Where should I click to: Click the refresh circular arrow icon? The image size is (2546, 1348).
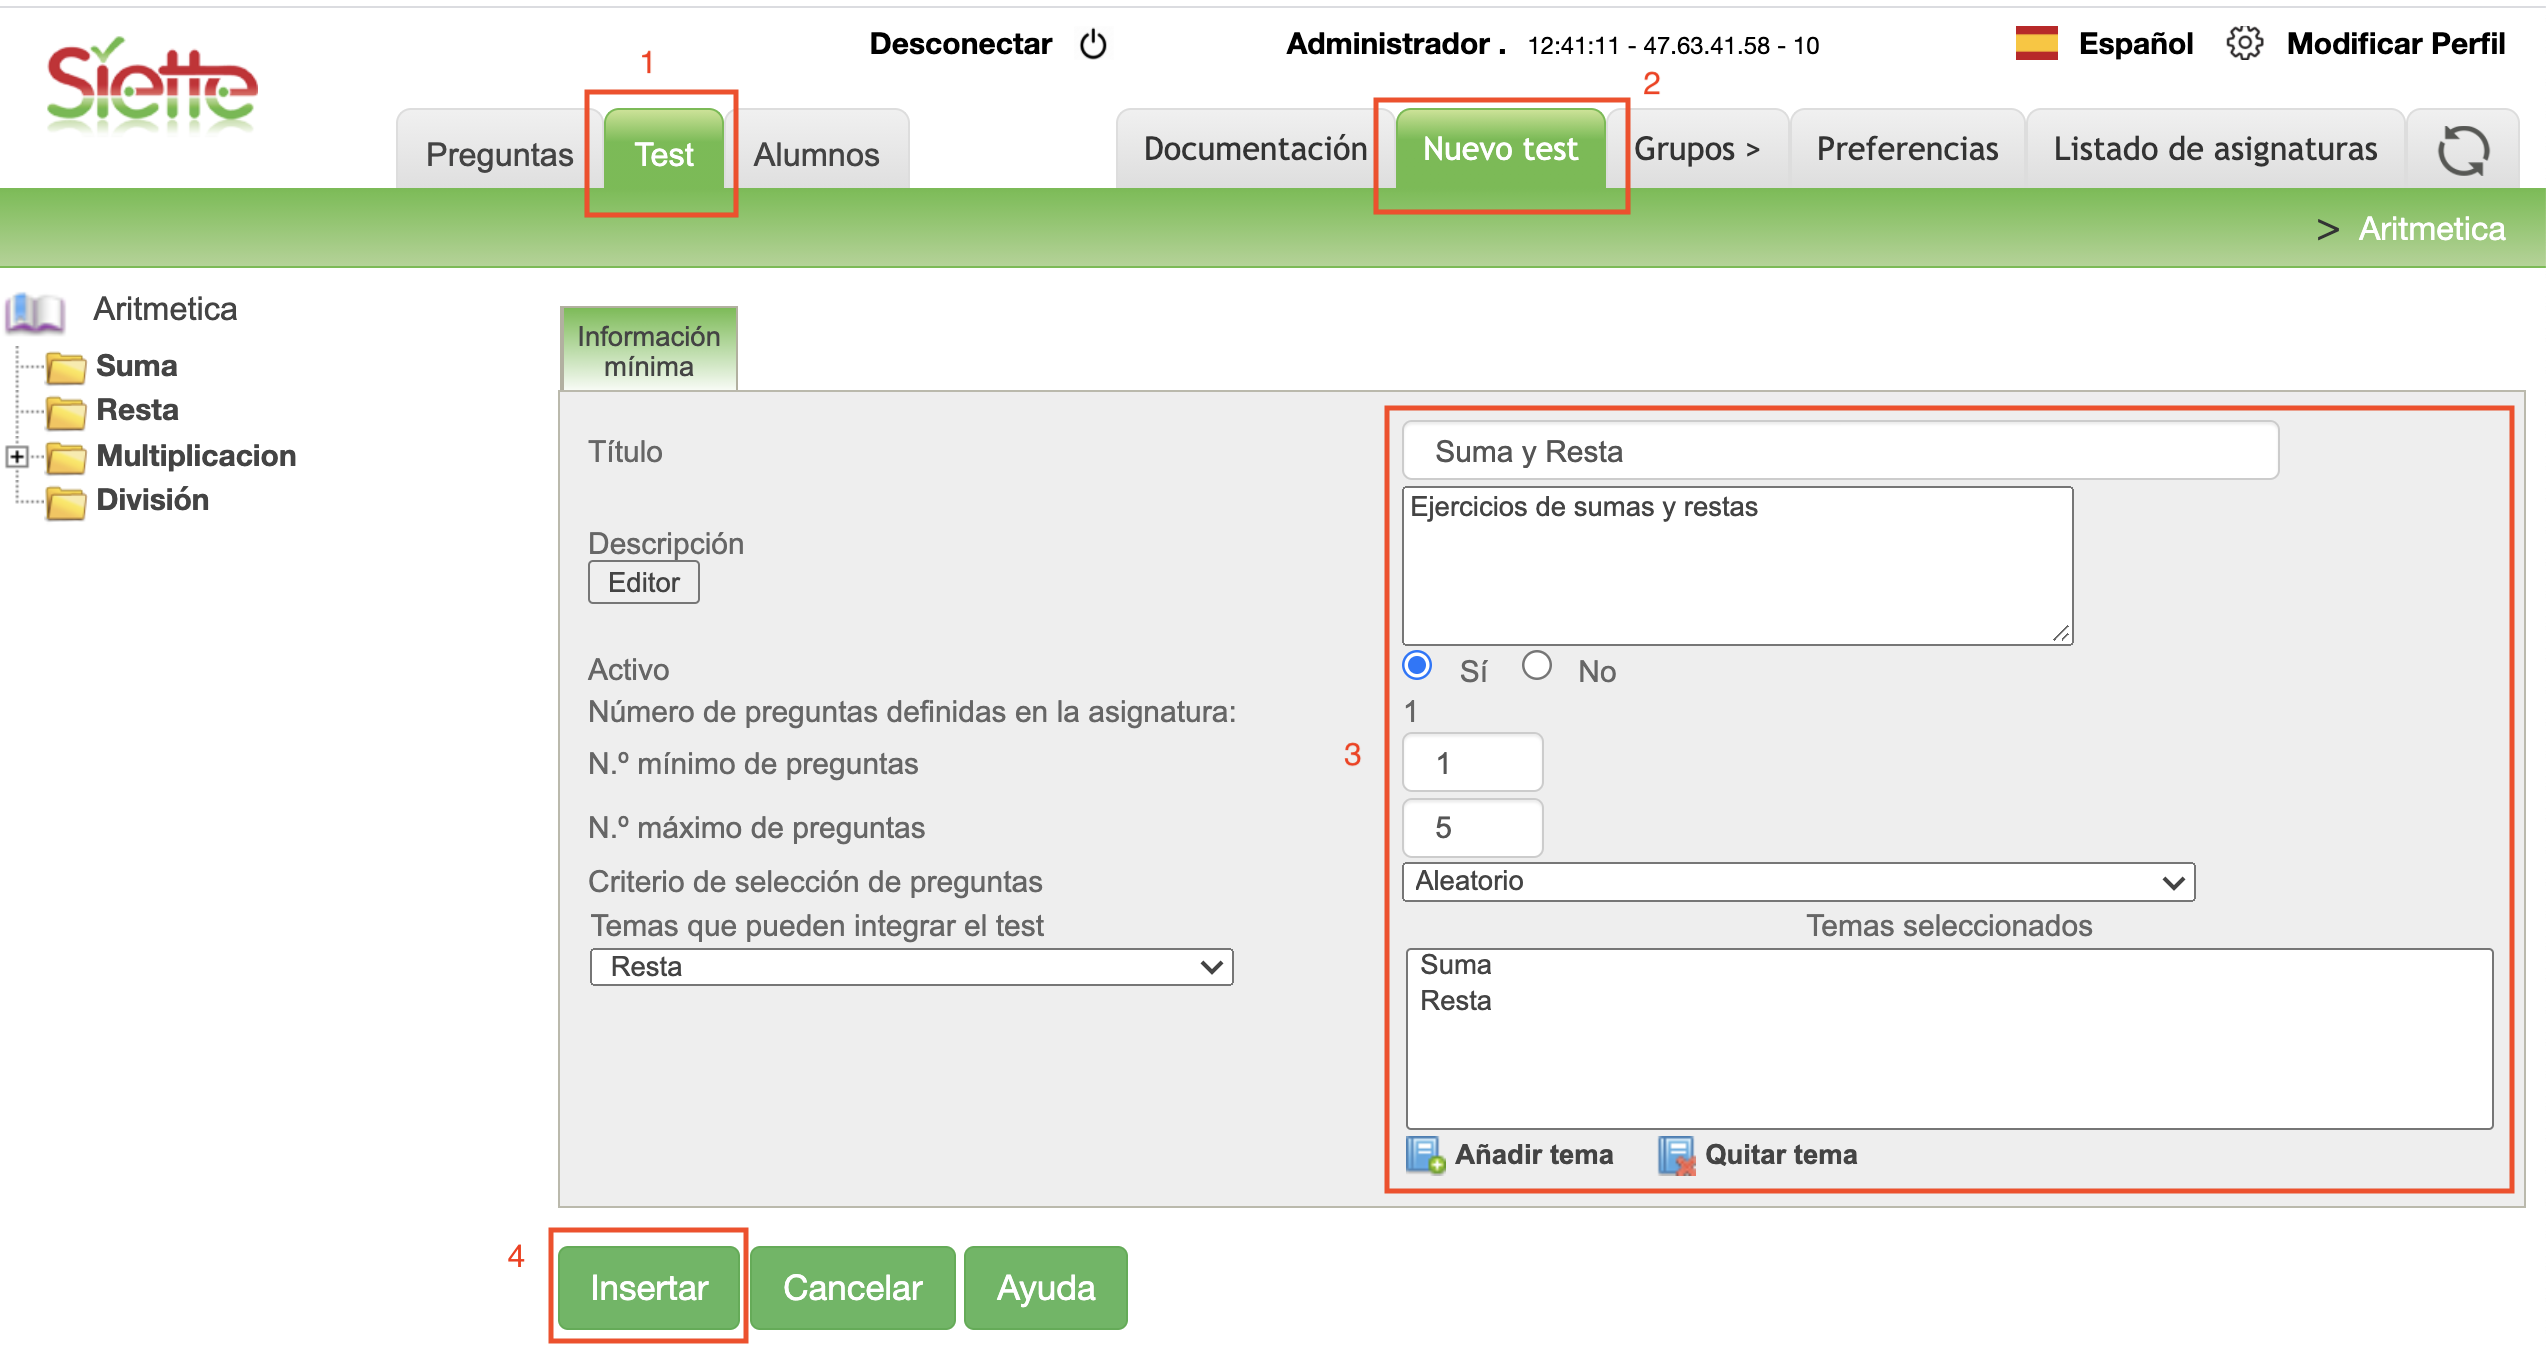click(x=2462, y=151)
